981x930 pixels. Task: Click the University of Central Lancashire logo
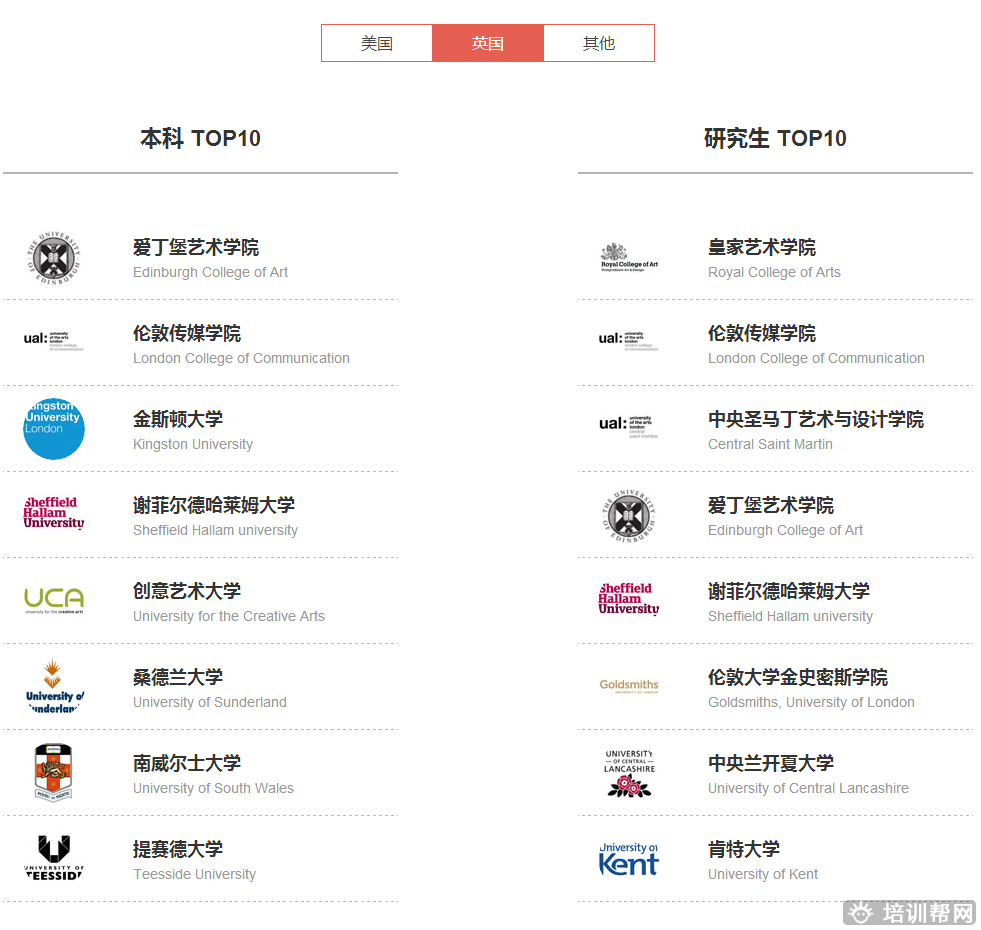click(629, 774)
